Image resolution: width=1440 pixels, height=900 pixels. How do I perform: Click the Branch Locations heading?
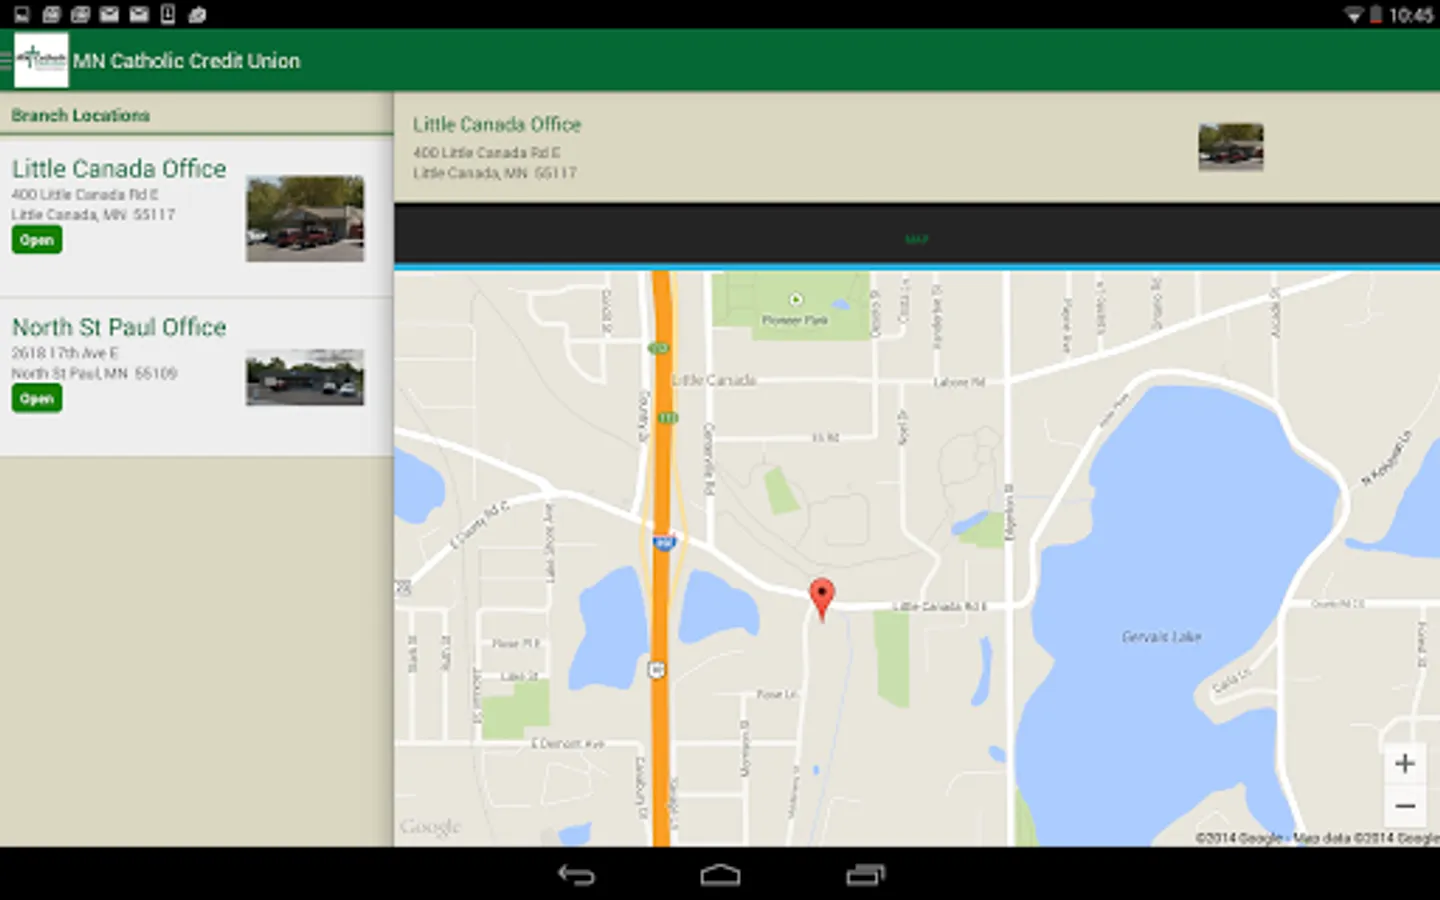click(81, 115)
